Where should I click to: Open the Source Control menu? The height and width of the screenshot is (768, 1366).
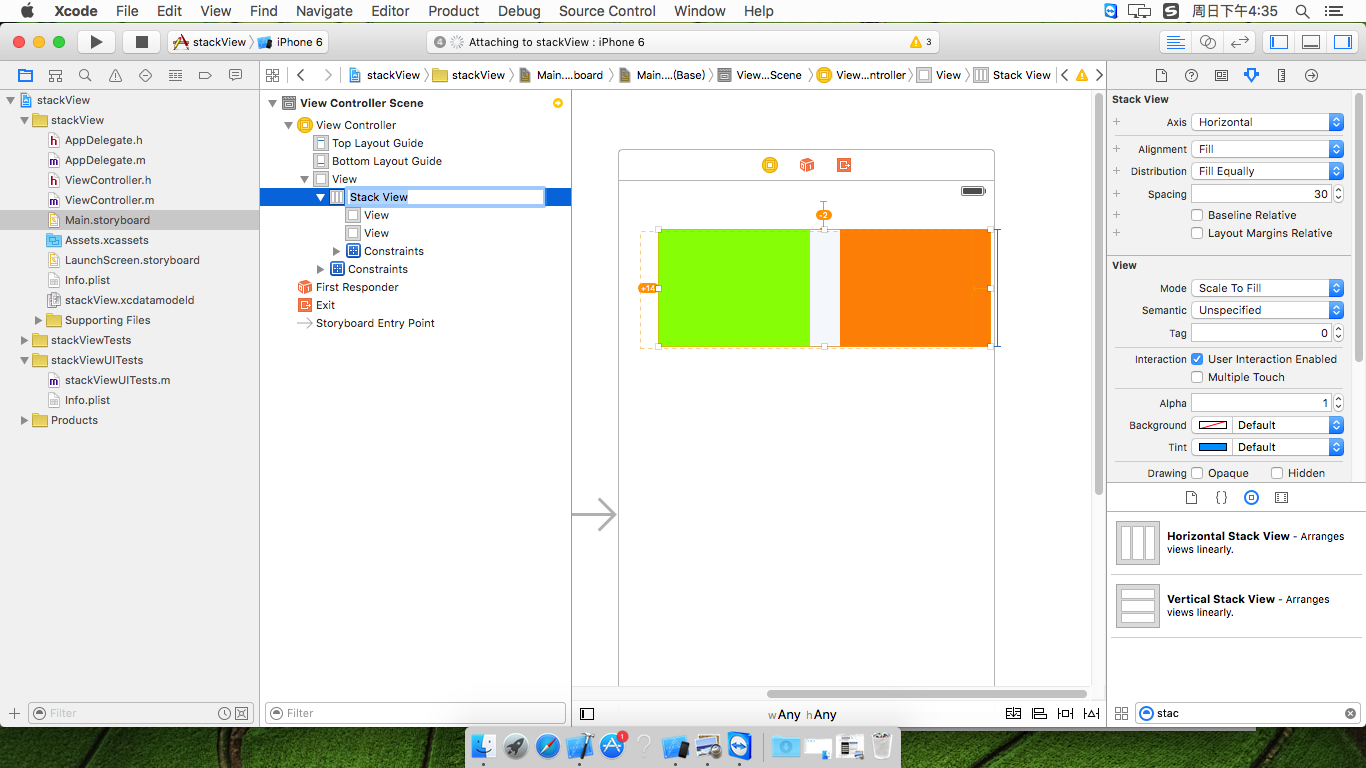(607, 11)
